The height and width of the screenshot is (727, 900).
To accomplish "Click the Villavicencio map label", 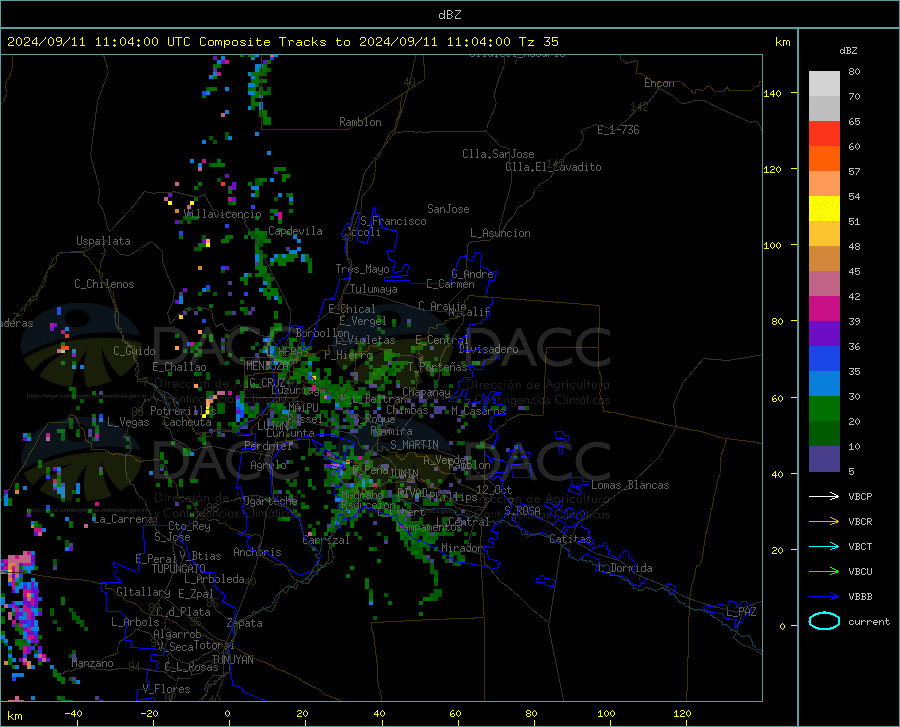I will [x=222, y=214].
